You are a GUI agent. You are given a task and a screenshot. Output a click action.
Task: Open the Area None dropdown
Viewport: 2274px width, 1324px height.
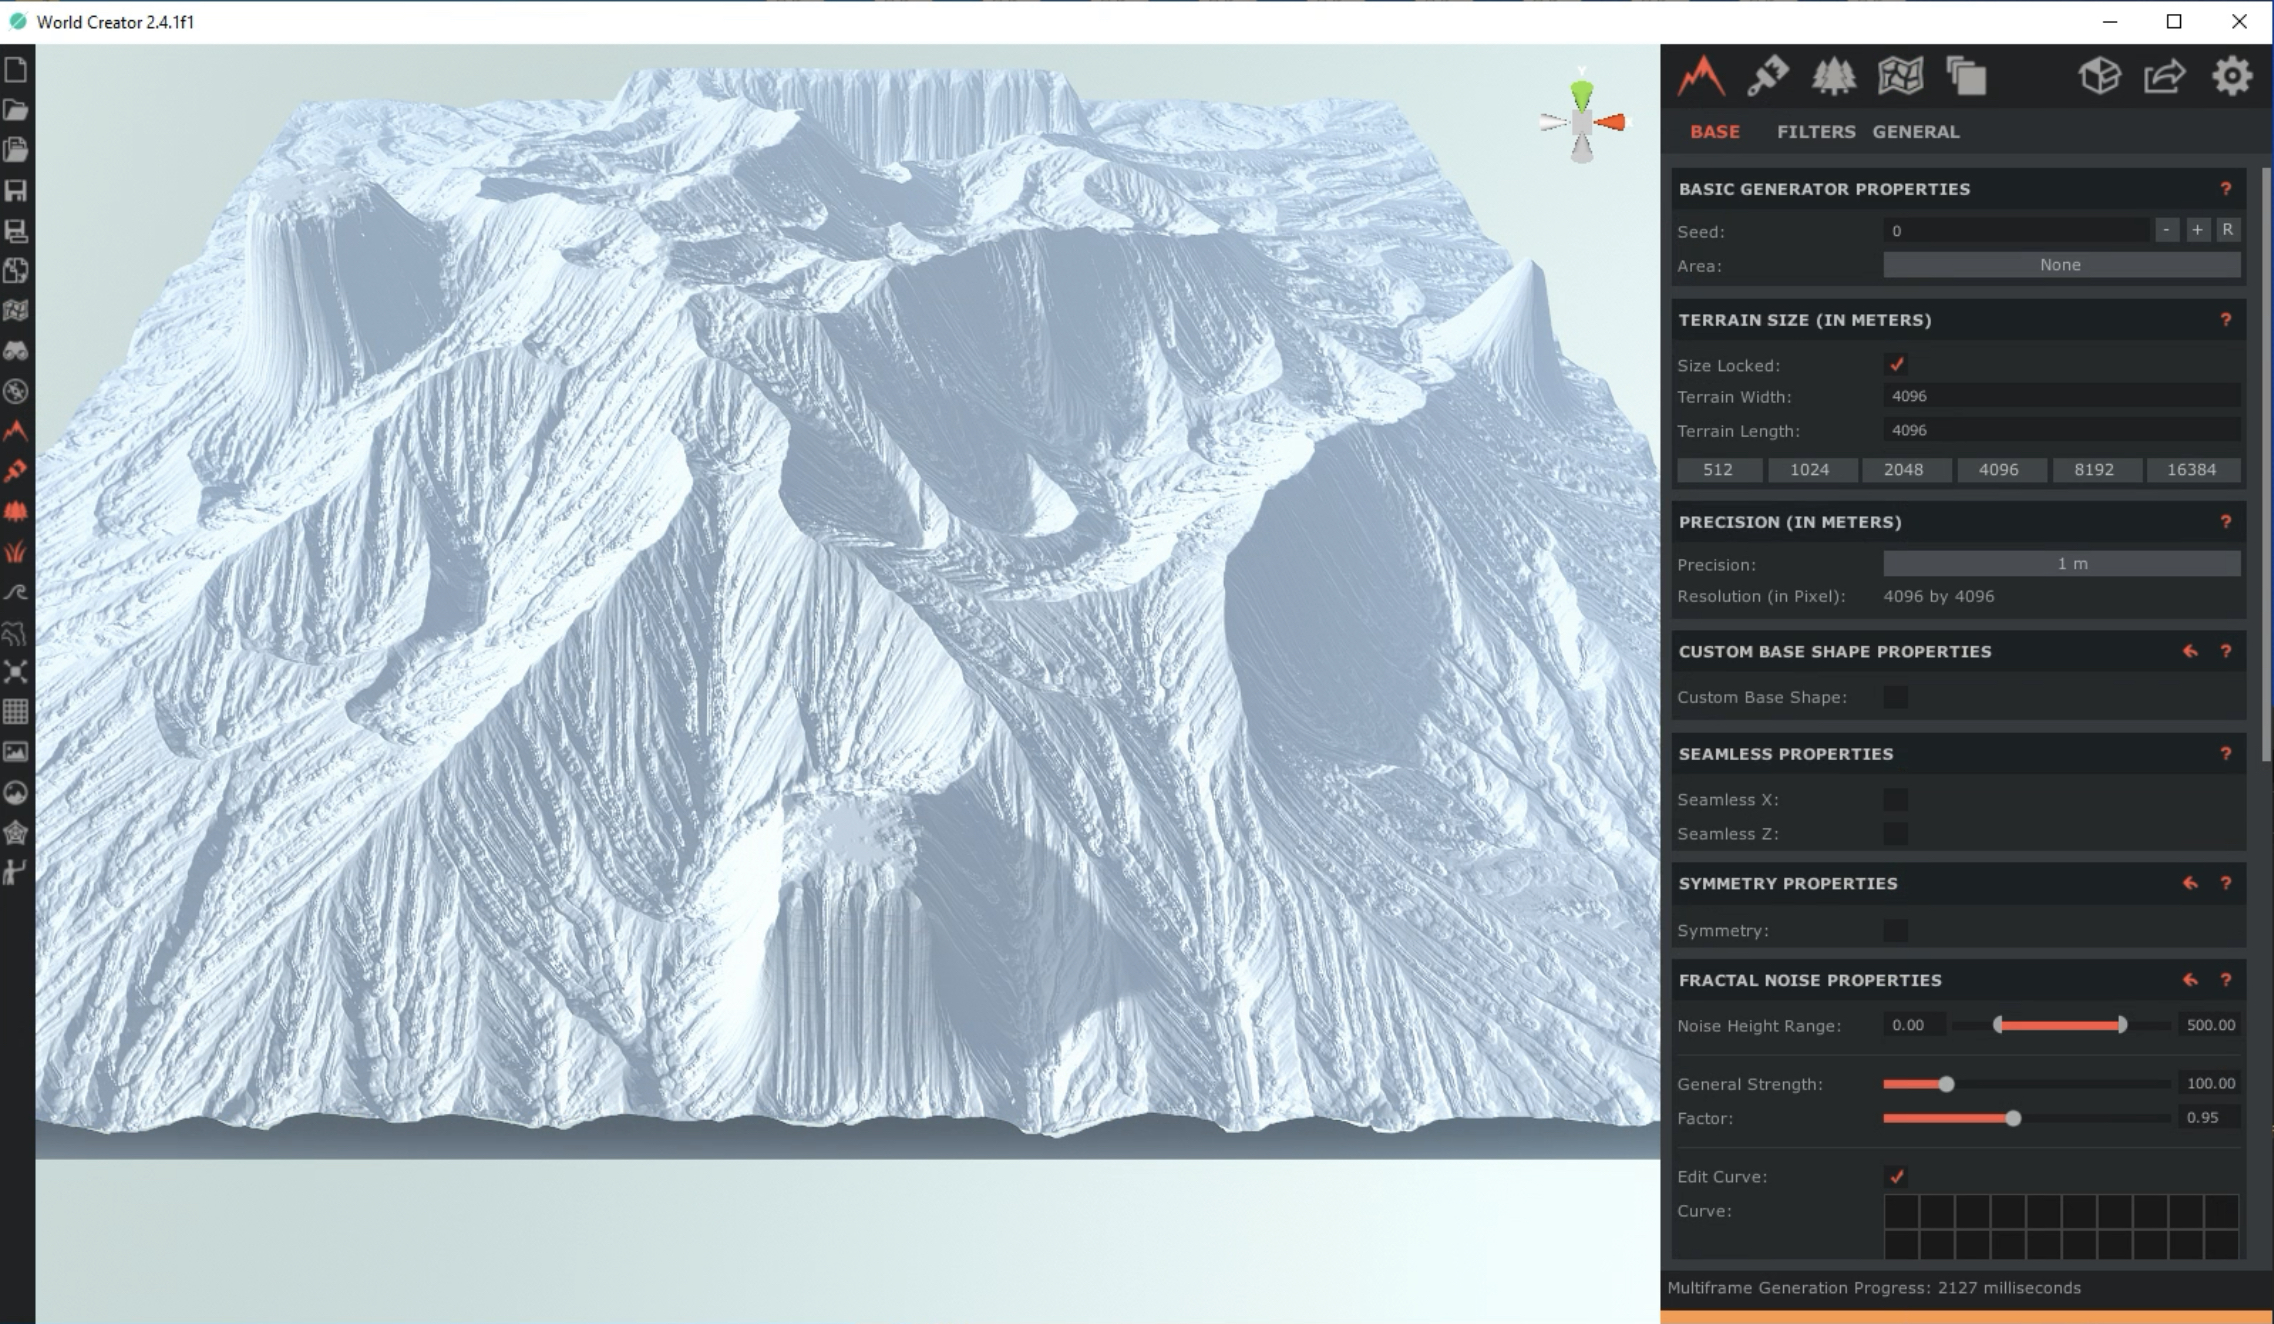(2061, 265)
